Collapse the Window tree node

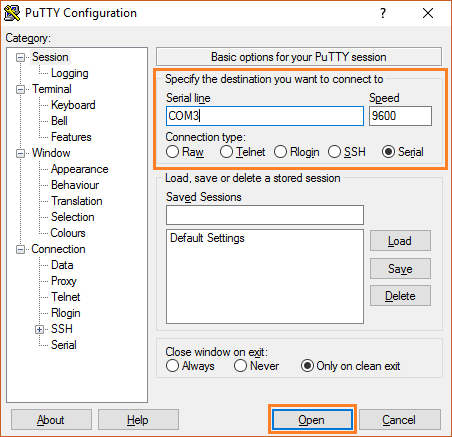(x=20, y=153)
